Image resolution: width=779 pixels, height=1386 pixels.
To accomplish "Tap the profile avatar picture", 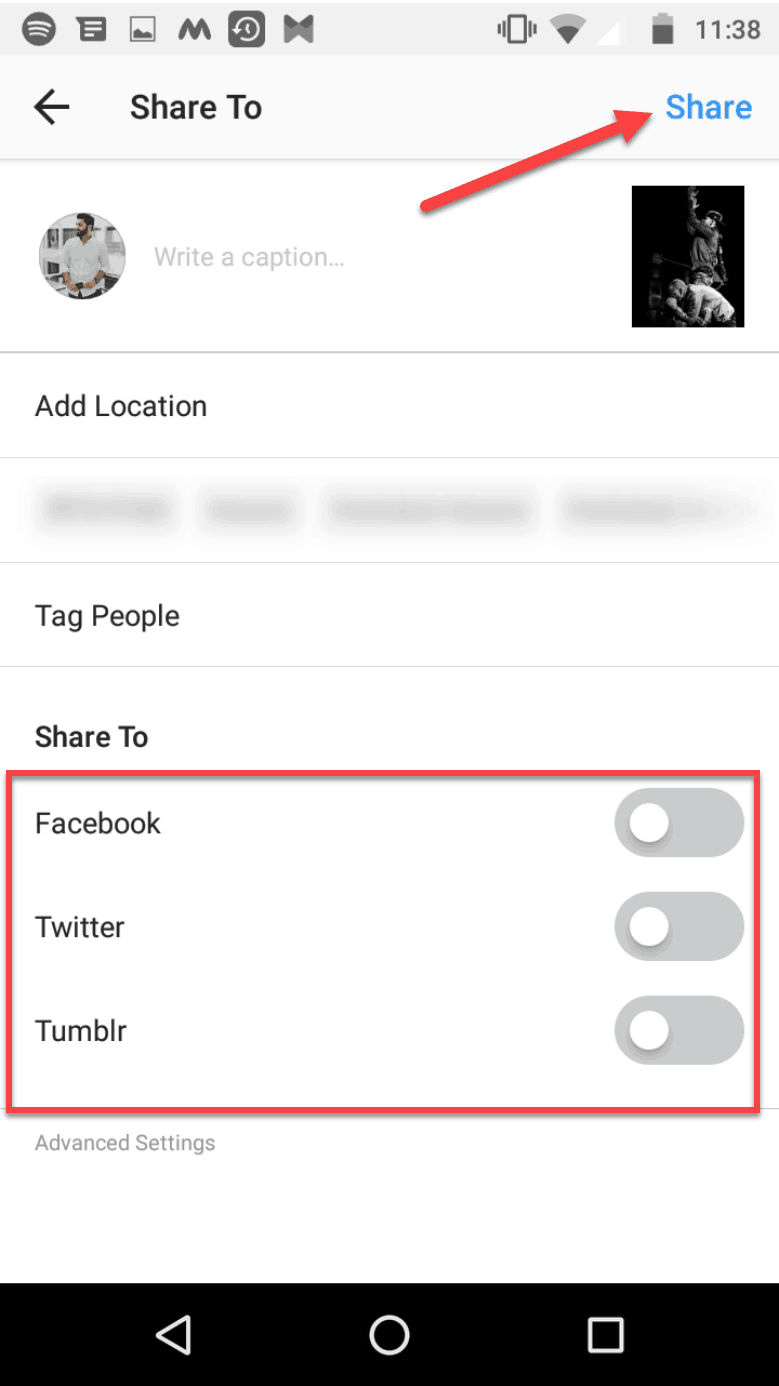I will (82, 256).
